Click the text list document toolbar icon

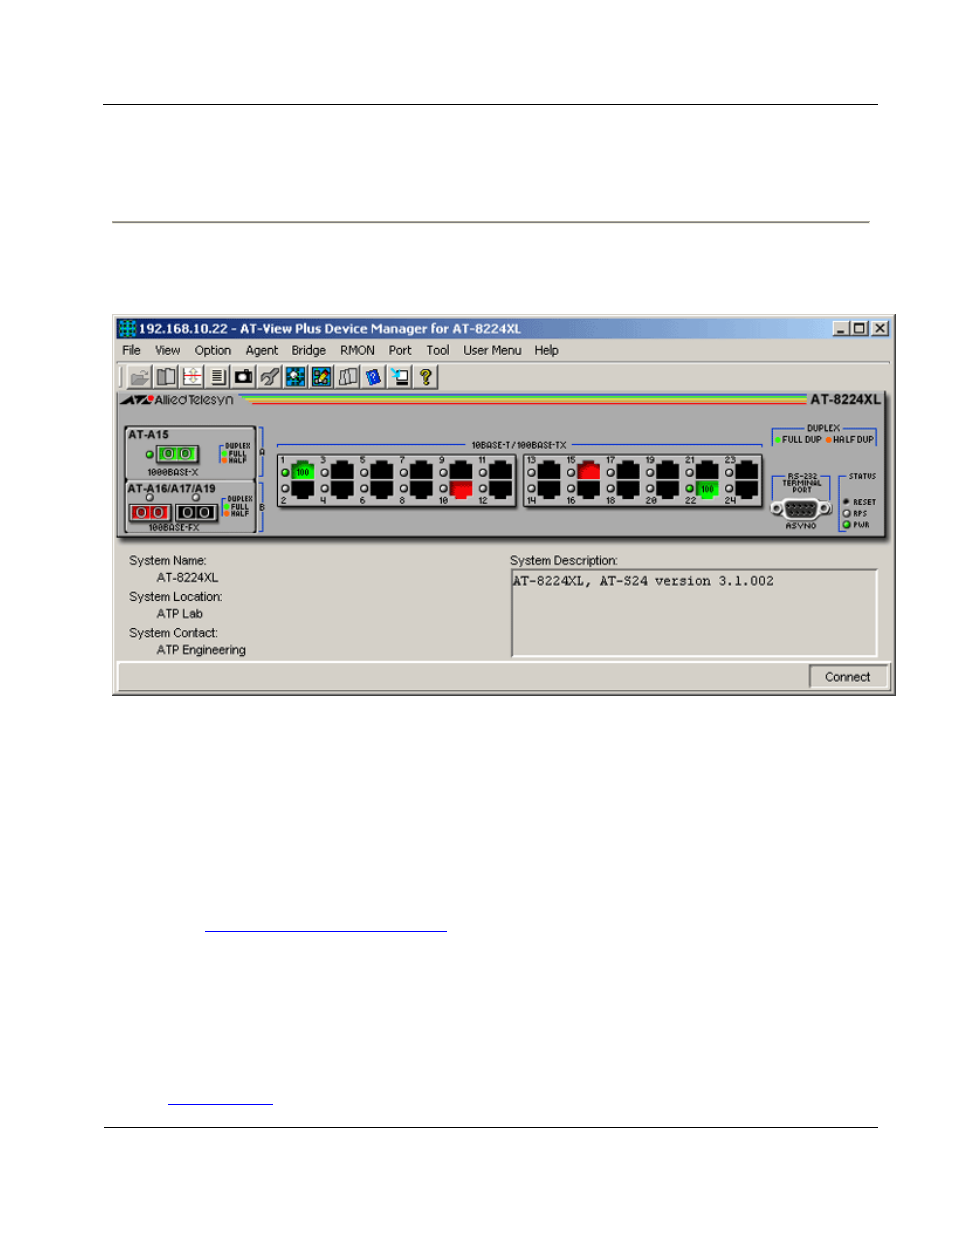pos(218,377)
